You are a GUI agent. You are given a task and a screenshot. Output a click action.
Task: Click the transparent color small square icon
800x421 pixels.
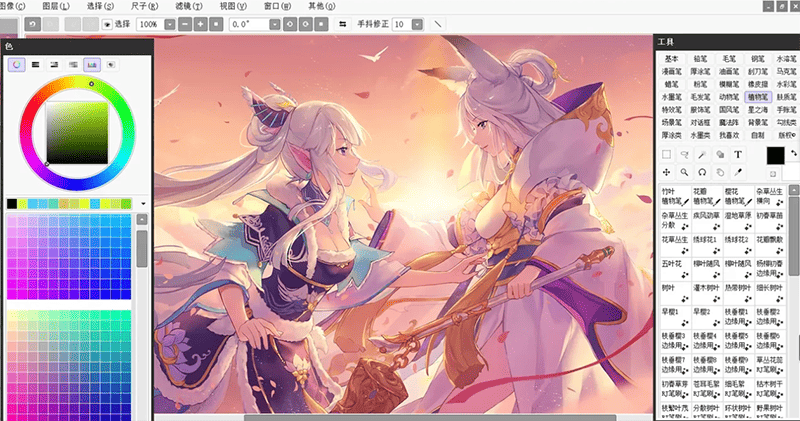pos(773,174)
